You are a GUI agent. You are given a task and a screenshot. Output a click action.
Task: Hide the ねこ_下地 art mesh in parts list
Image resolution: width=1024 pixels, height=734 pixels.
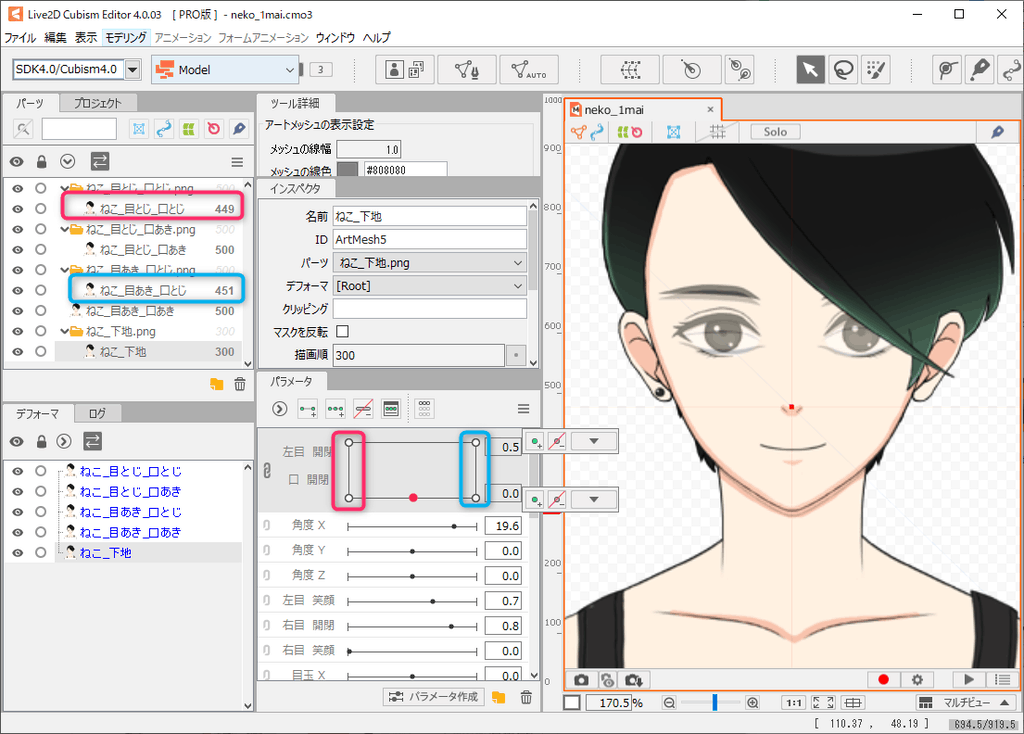[x=17, y=351]
